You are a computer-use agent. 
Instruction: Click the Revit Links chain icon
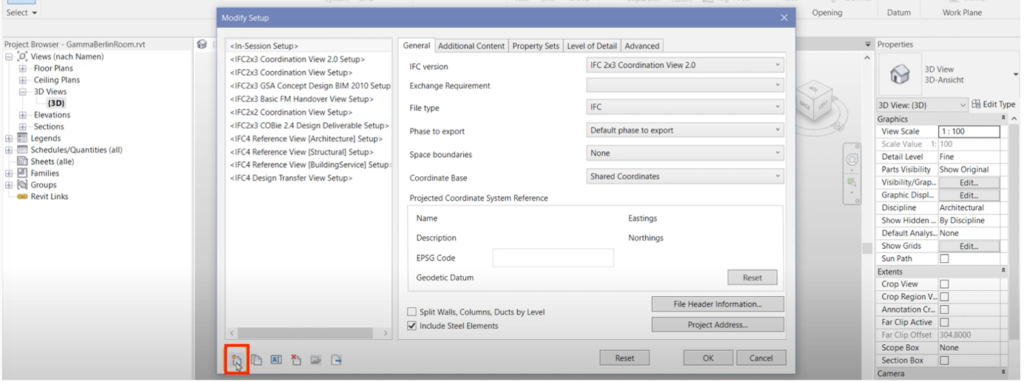pos(22,197)
